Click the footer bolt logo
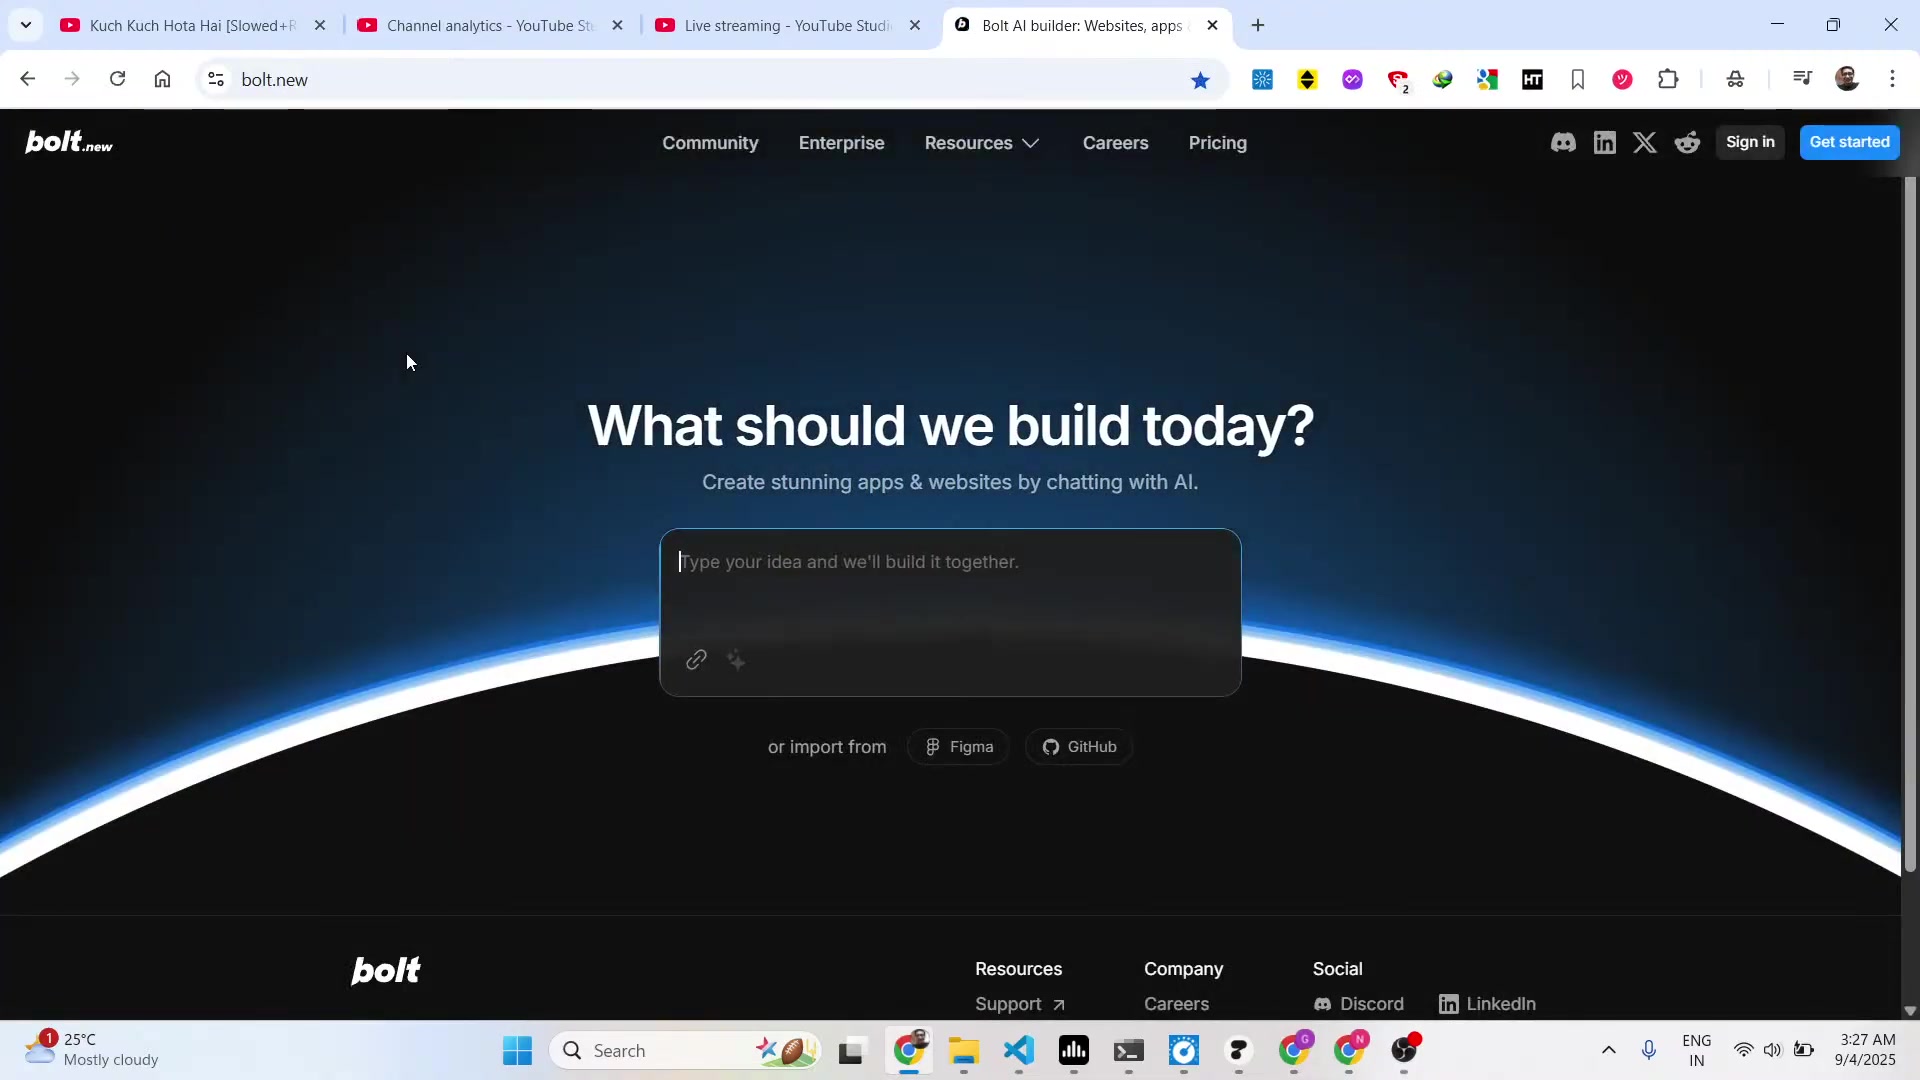 click(385, 970)
